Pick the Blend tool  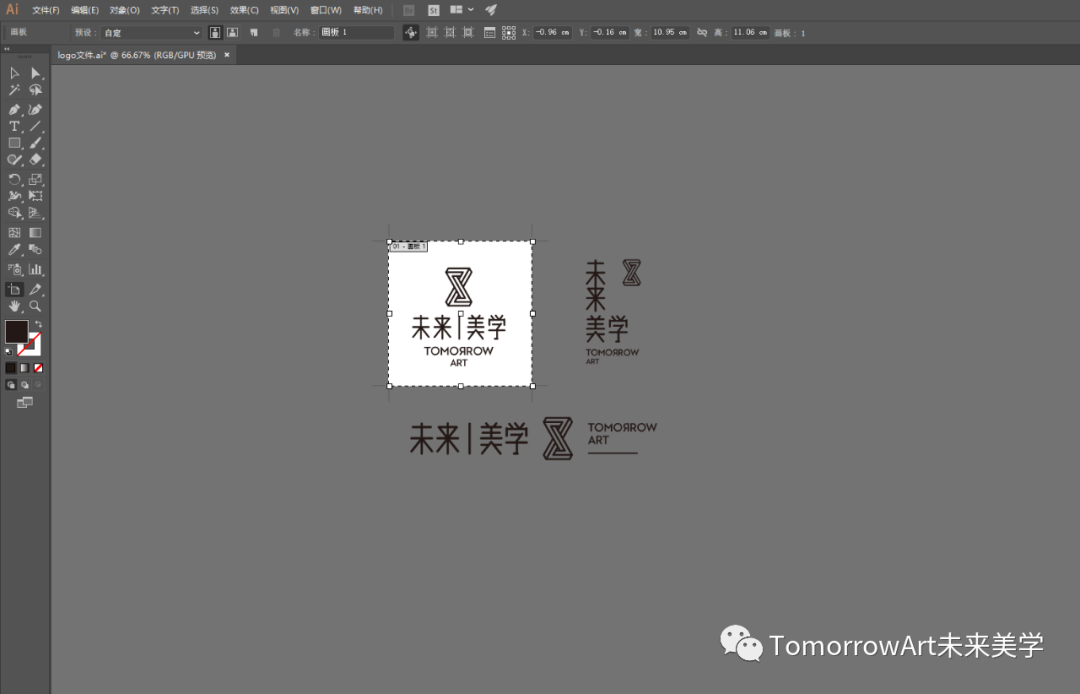(x=35, y=250)
